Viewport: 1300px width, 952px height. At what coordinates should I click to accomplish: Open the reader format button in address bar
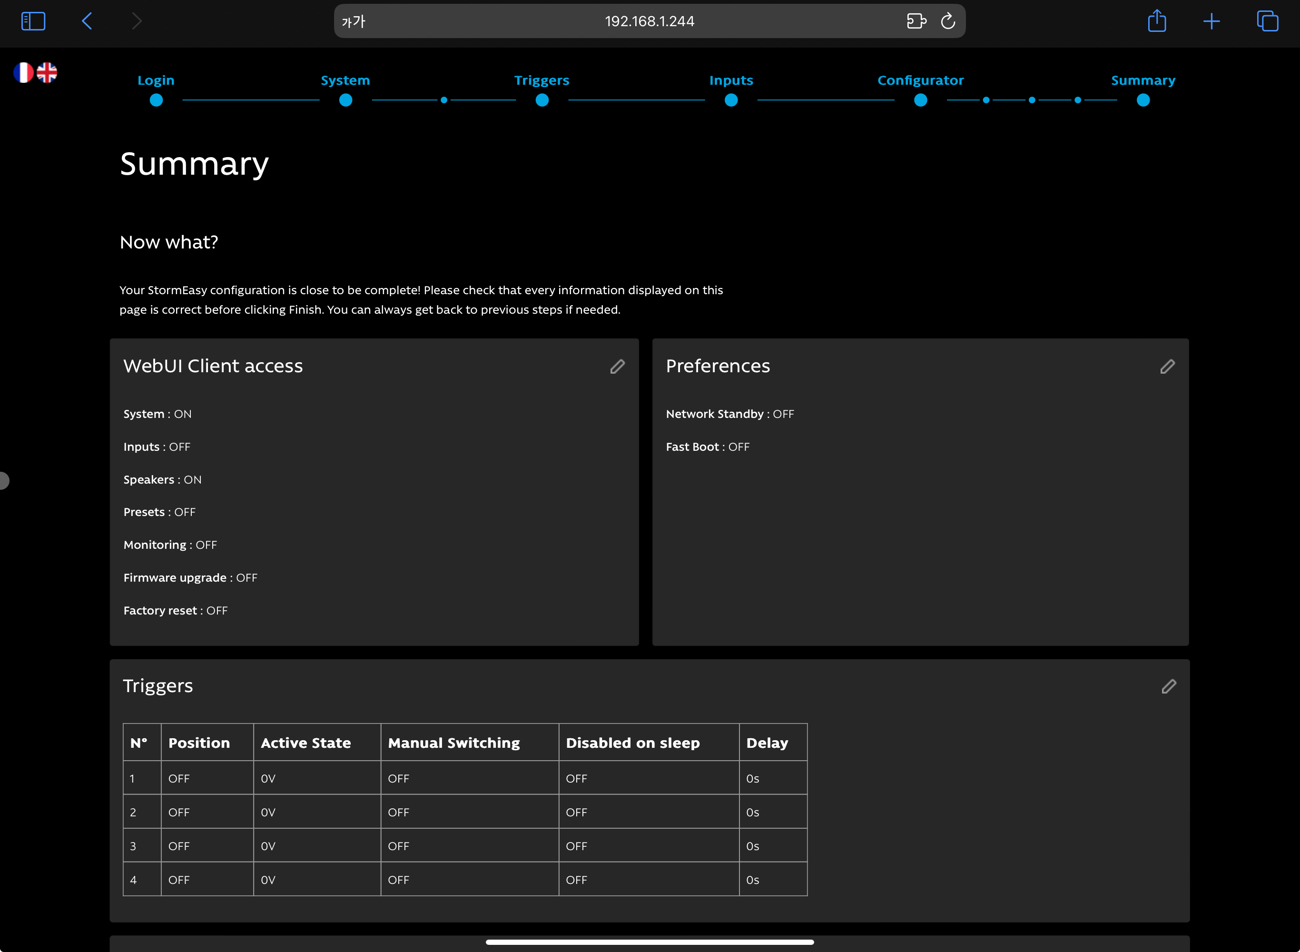point(354,21)
